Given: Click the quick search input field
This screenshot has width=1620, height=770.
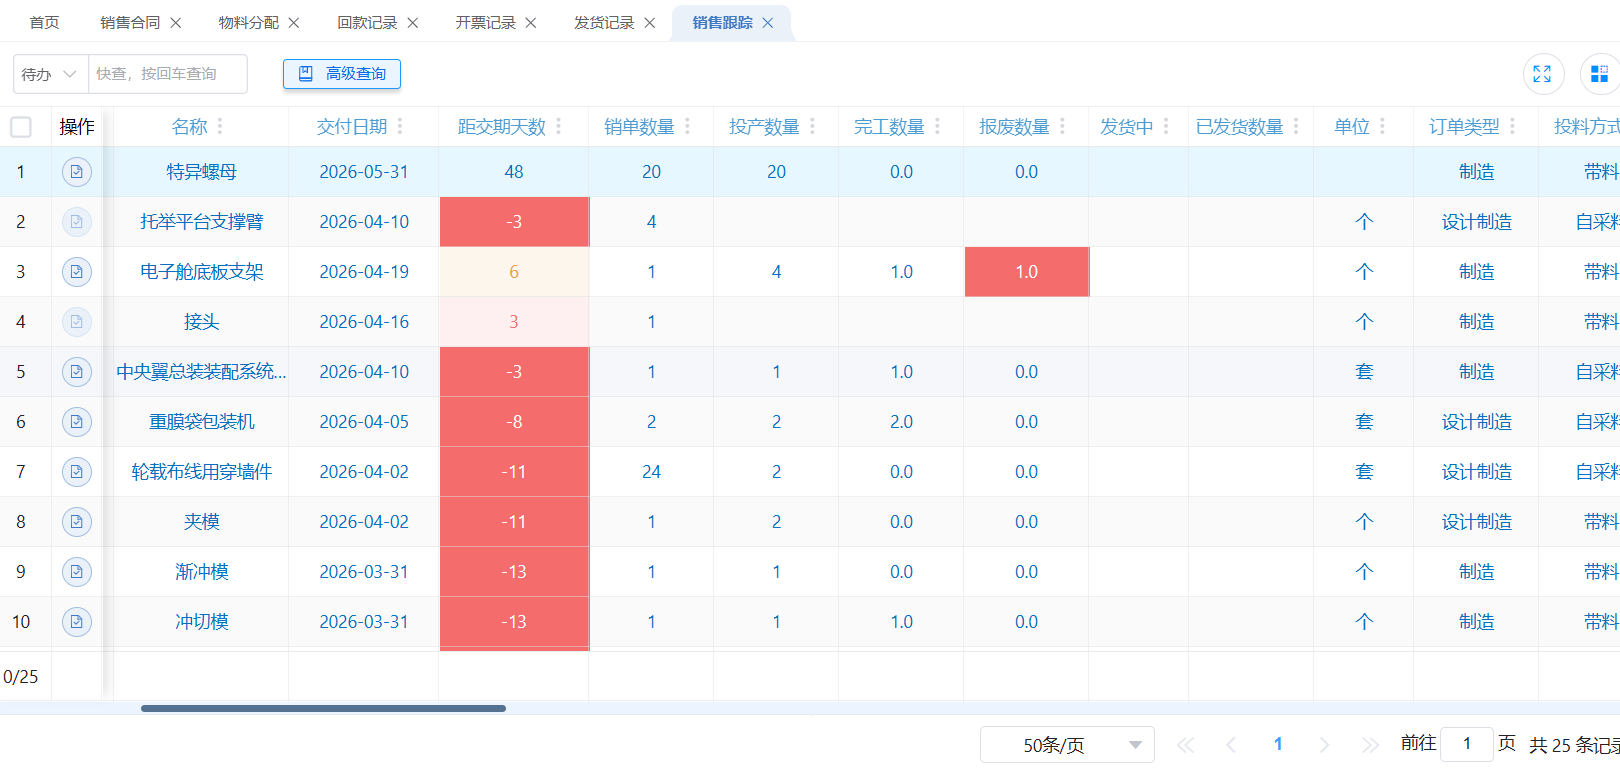Looking at the screenshot, I should point(168,74).
